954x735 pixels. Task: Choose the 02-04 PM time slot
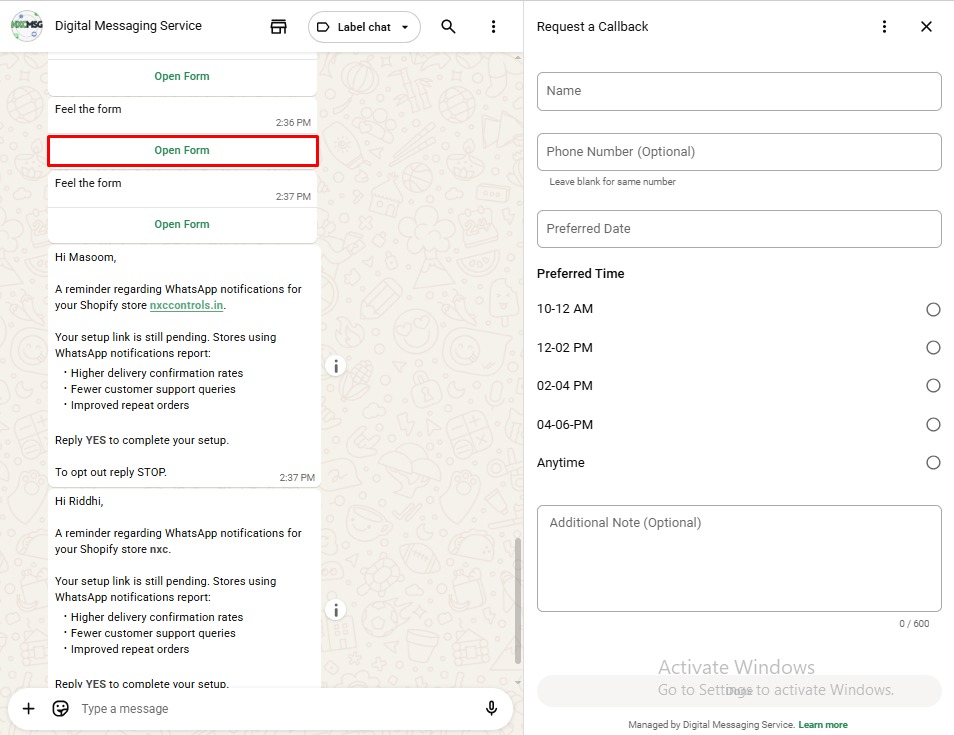[x=933, y=385]
